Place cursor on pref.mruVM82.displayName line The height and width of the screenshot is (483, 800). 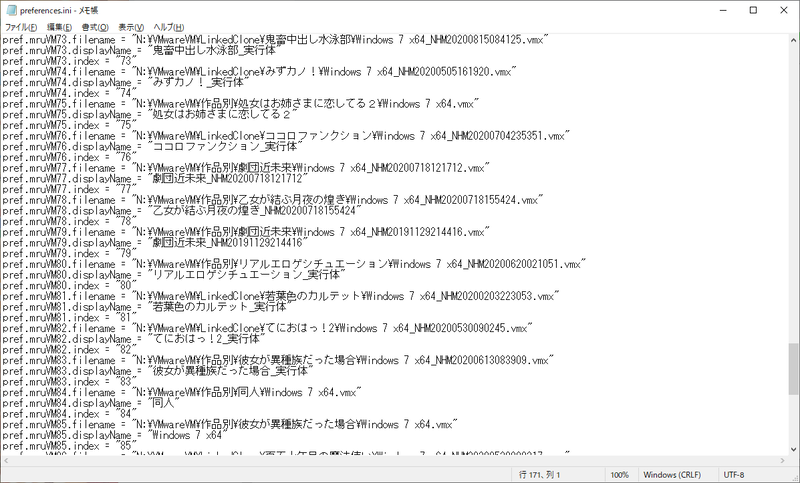[134, 340]
